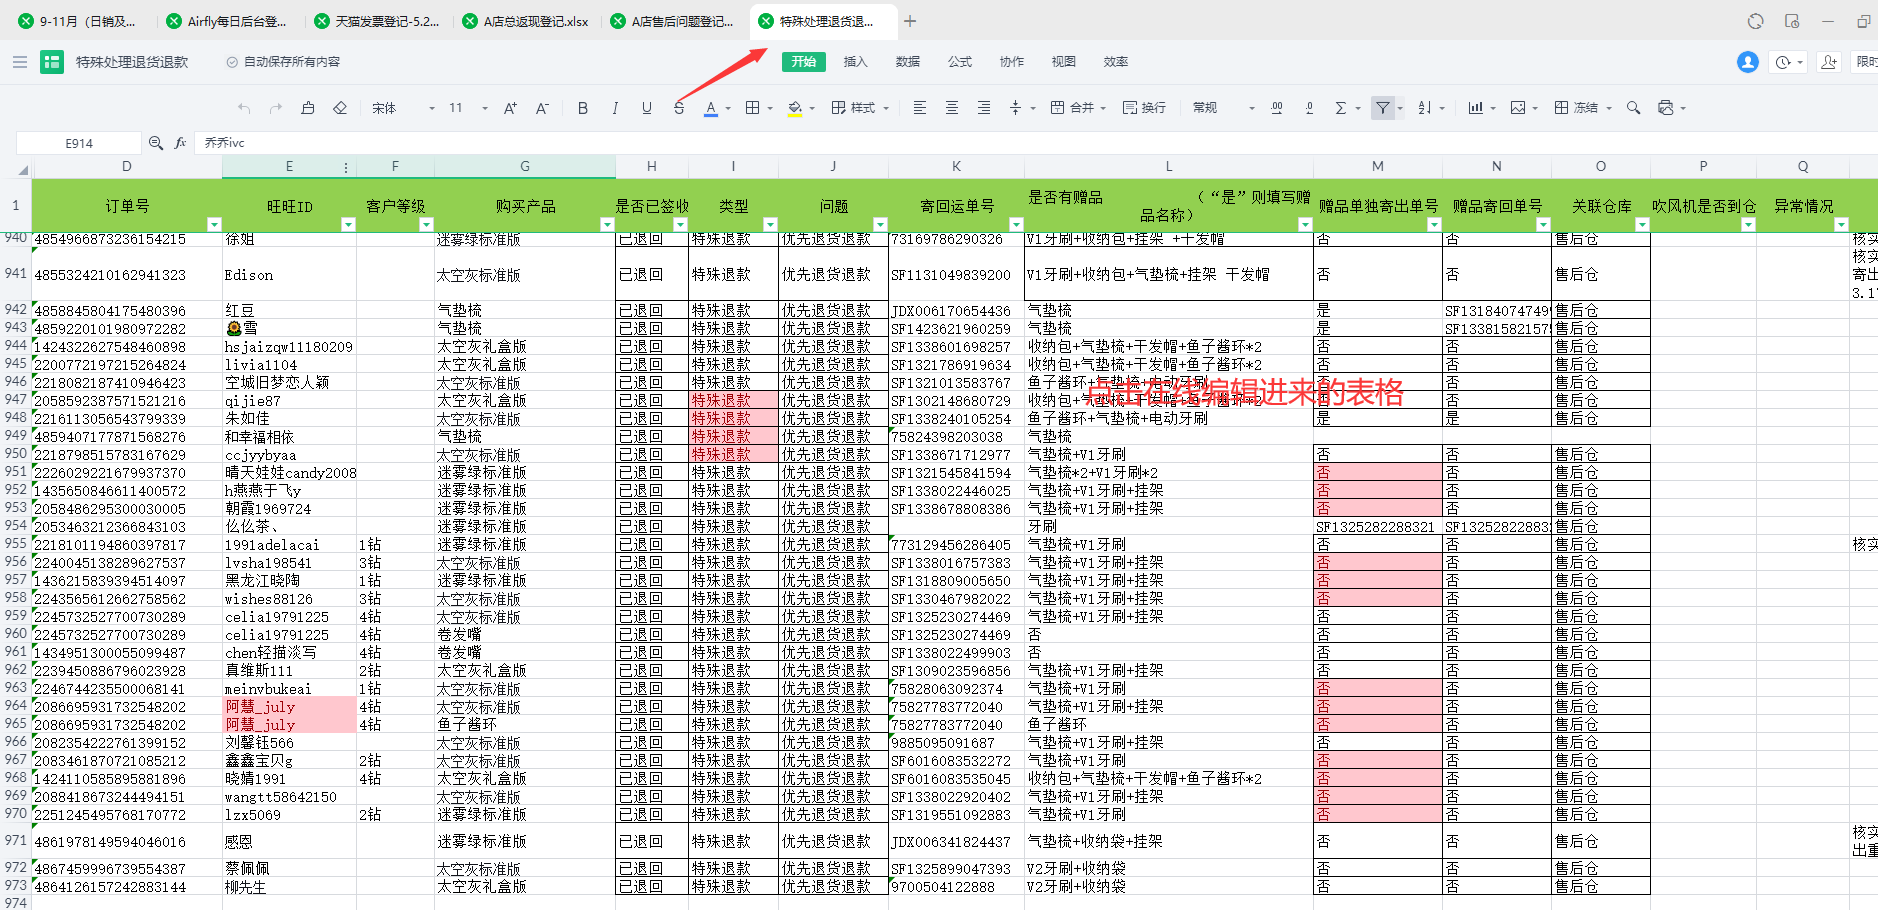Switch to the 插入 ribbon tab
The image size is (1878, 910).
click(x=855, y=62)
